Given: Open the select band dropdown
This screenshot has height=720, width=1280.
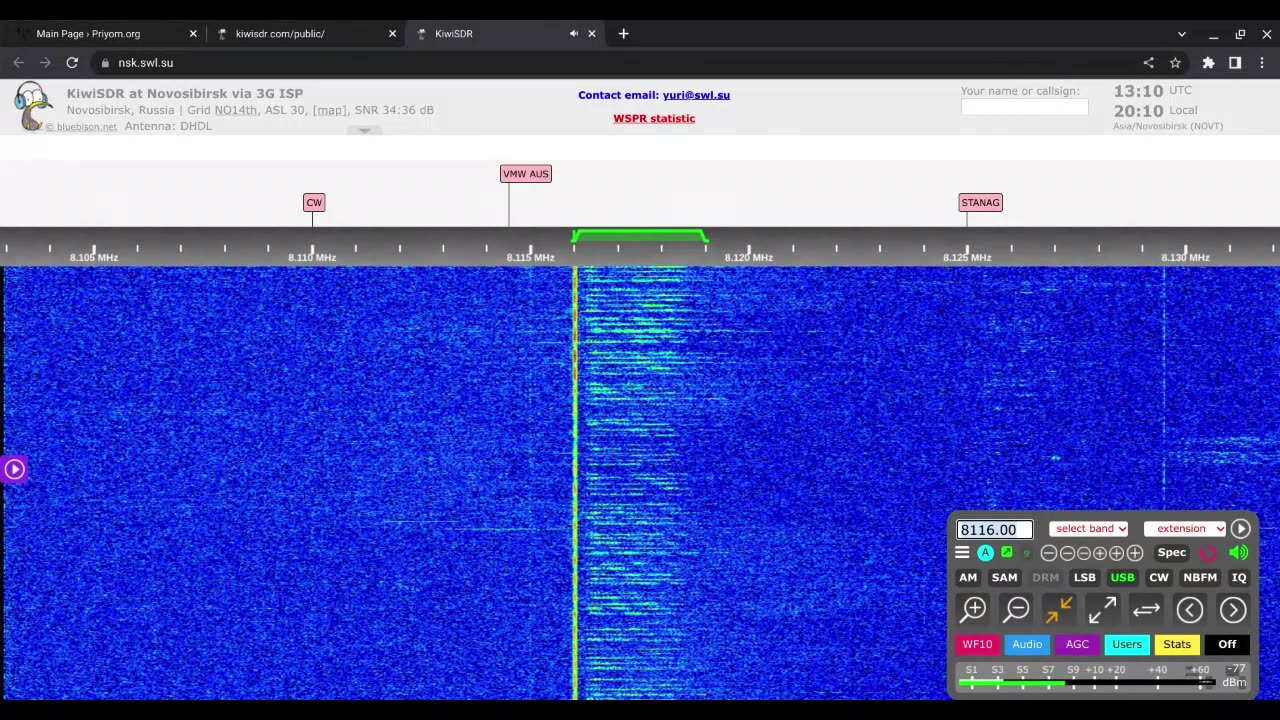Looking at the screenshot, I should tap(1089, 528).
